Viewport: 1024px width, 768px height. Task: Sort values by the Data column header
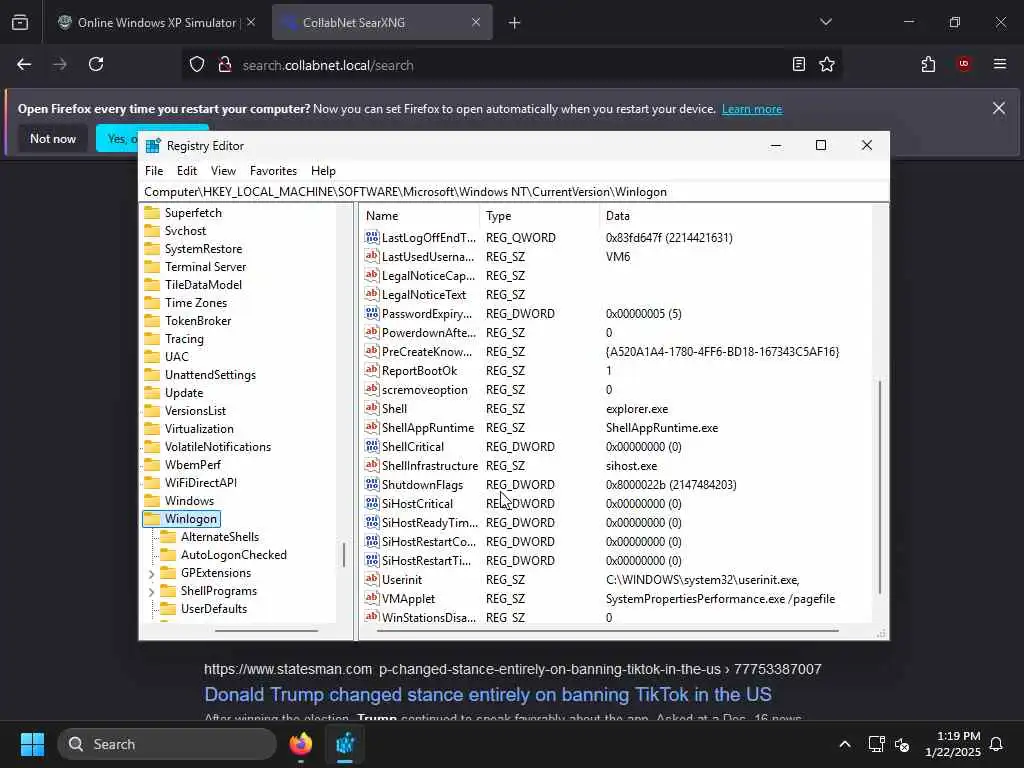(735, 216)
